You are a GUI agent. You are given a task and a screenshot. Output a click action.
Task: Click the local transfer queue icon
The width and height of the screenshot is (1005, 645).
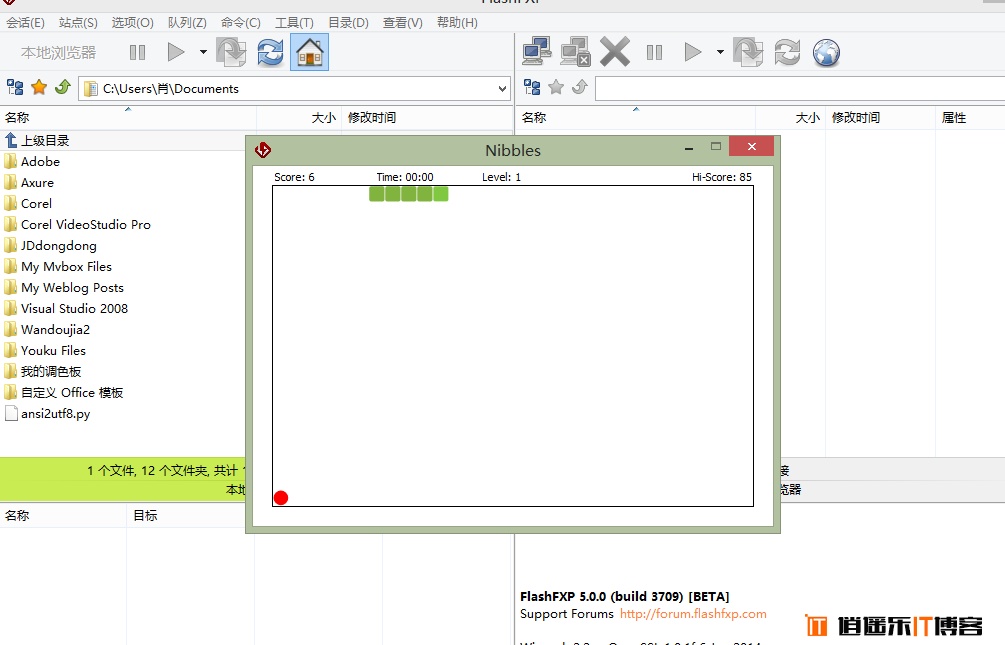[231, 52]
